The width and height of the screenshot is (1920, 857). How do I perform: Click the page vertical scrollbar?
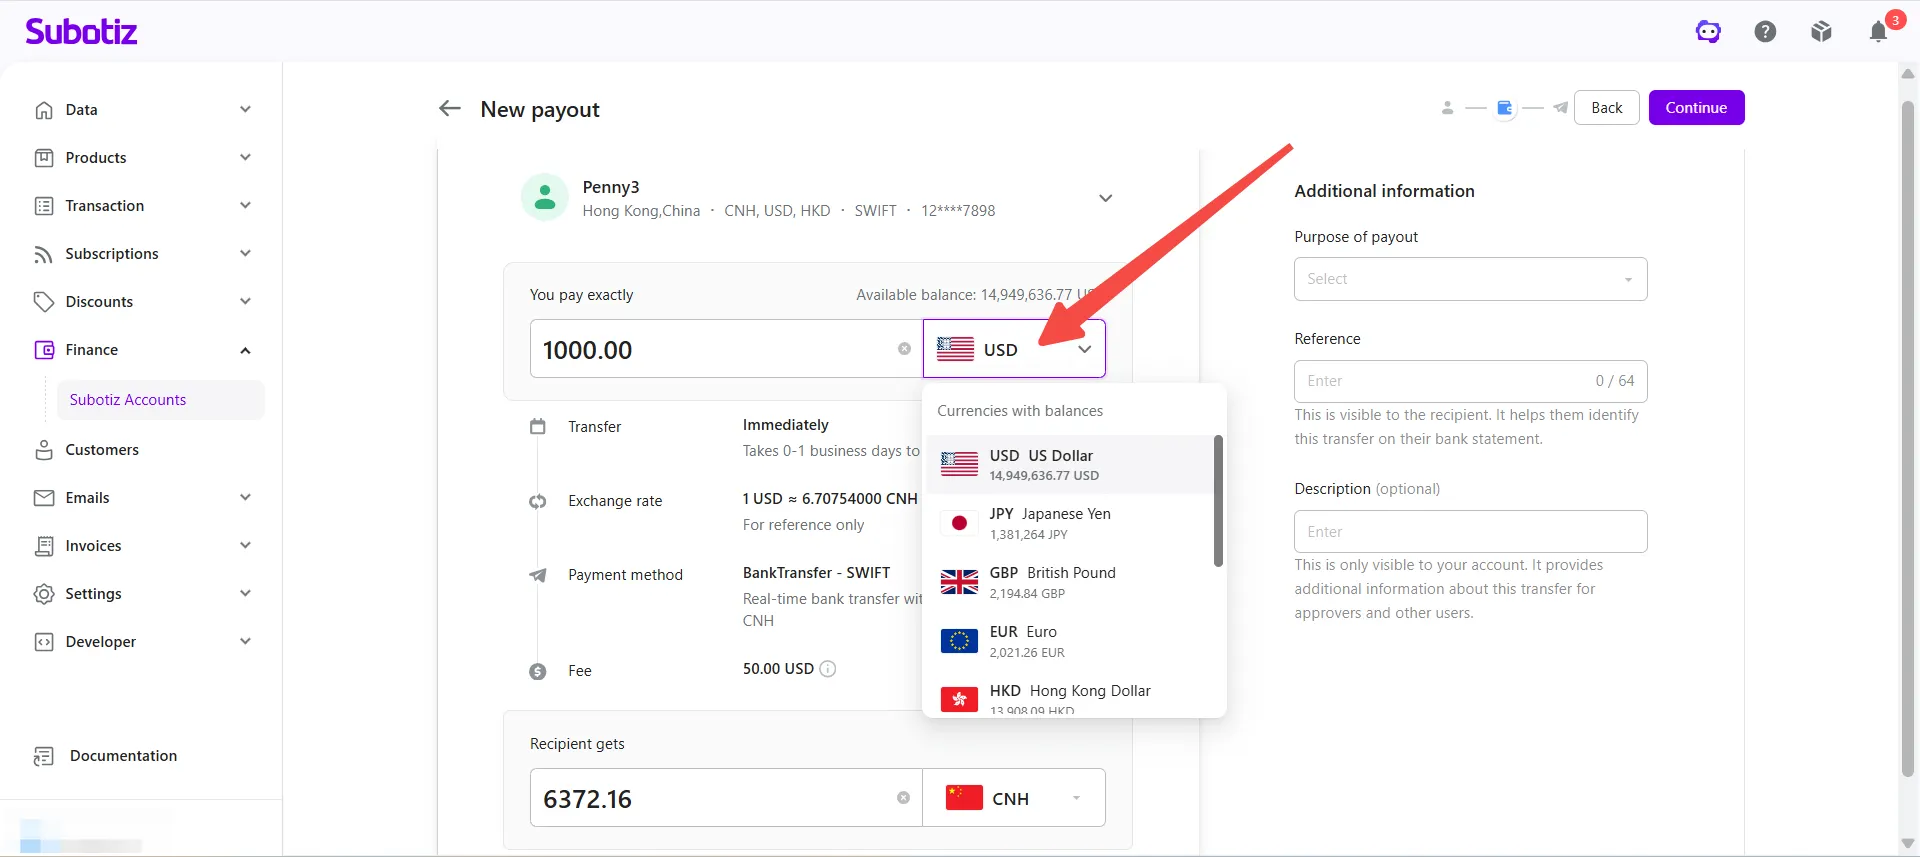[x=1908, y=440]
